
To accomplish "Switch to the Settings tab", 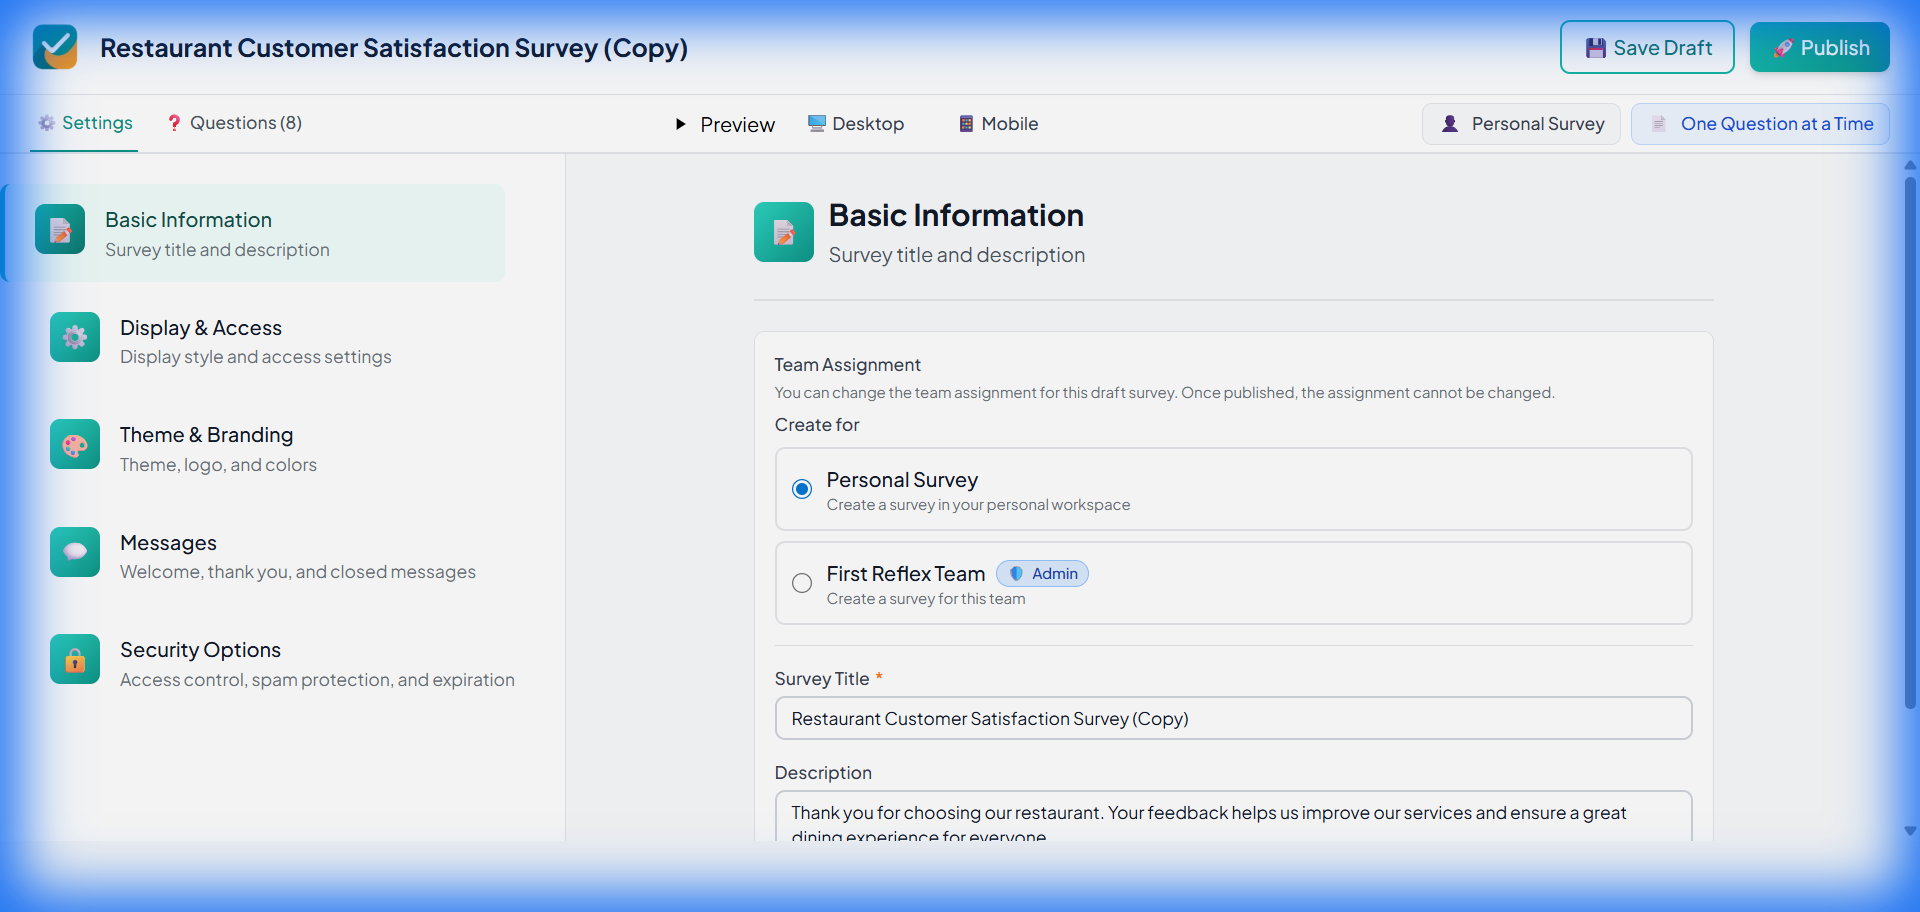I will click(84, 123).
